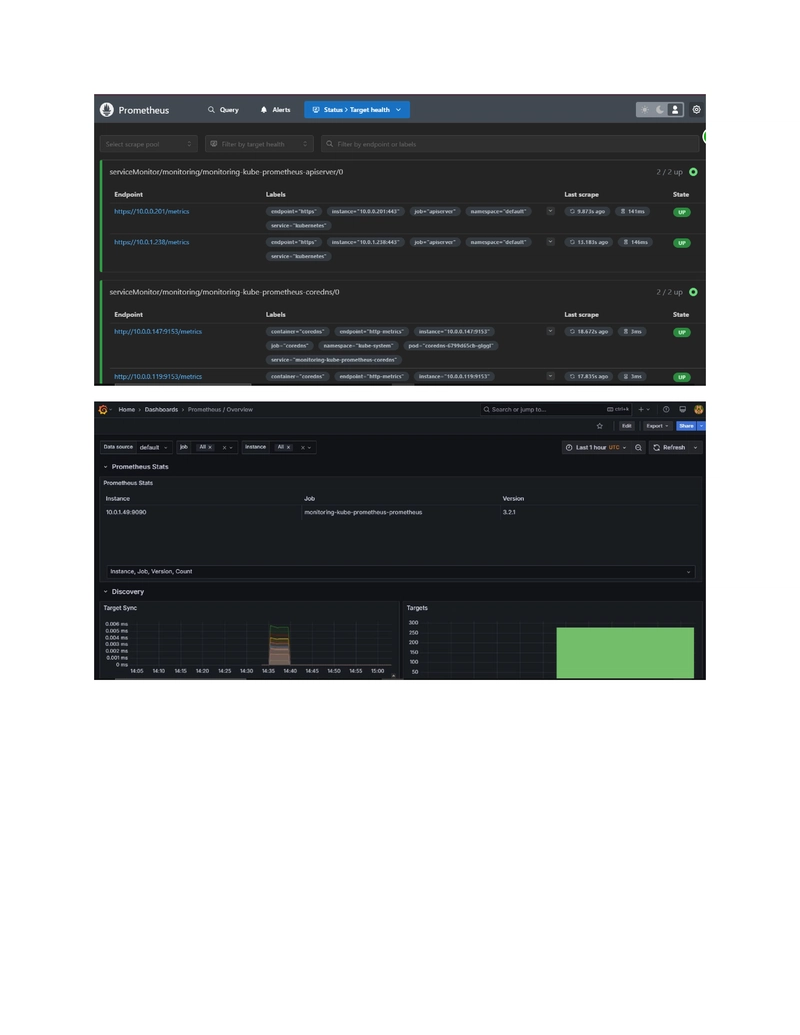Open https://10.0.1.238/metrics endpoint link

pyautogui.click(x=152, y=242)
